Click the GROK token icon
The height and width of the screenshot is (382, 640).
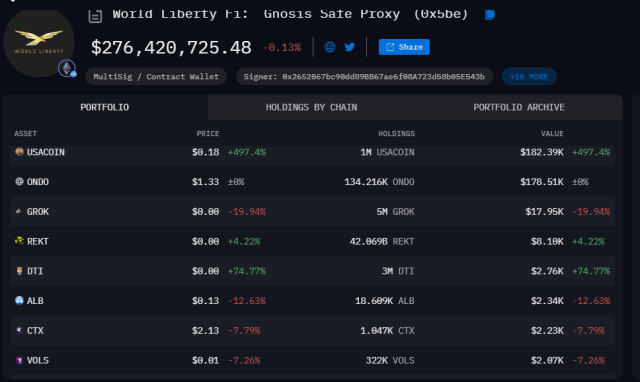click(19, 211)
